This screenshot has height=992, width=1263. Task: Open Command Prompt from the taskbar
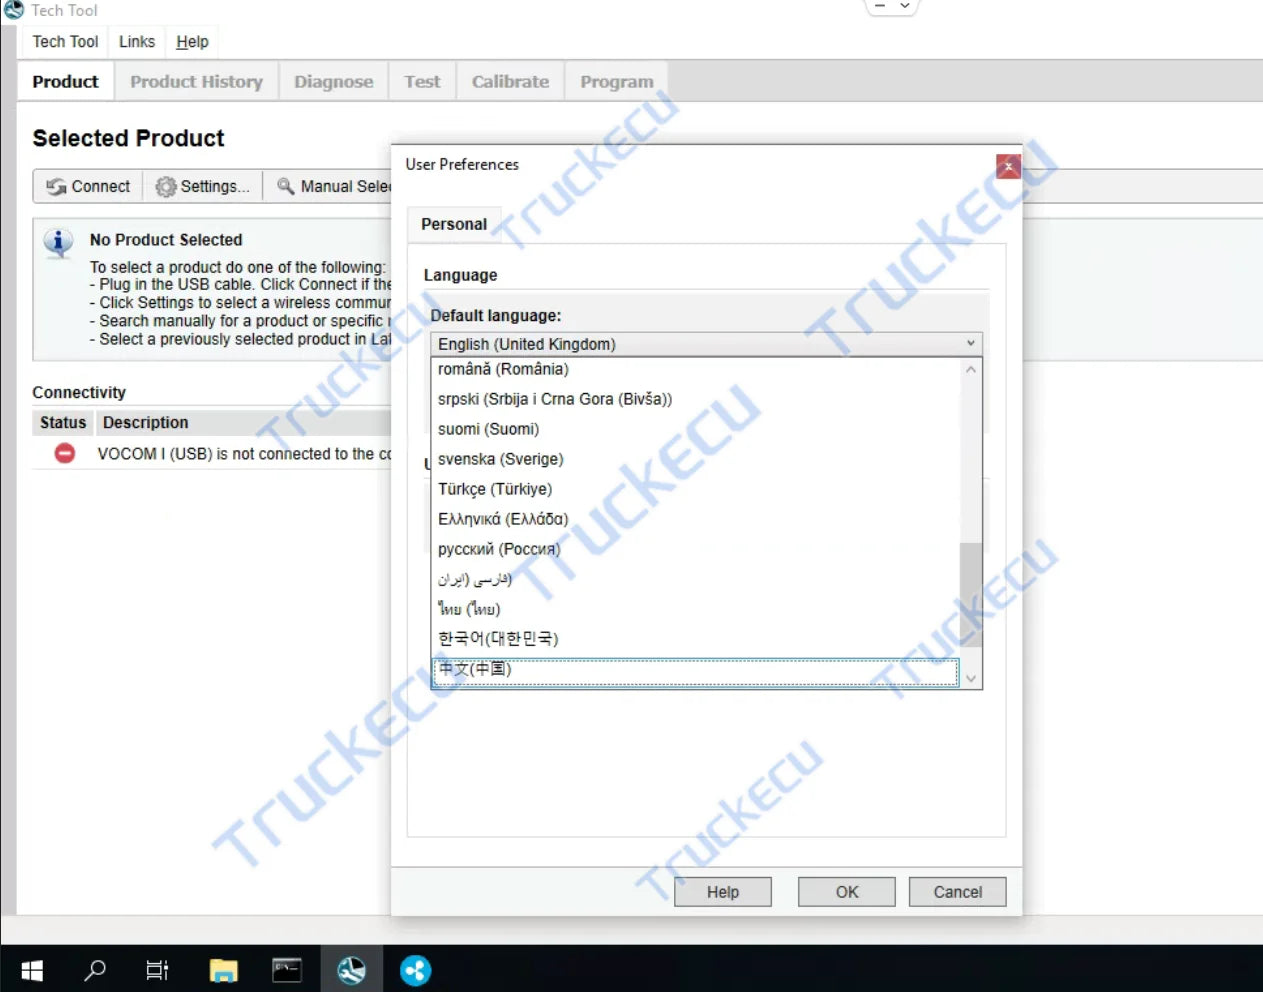point(287,969)
